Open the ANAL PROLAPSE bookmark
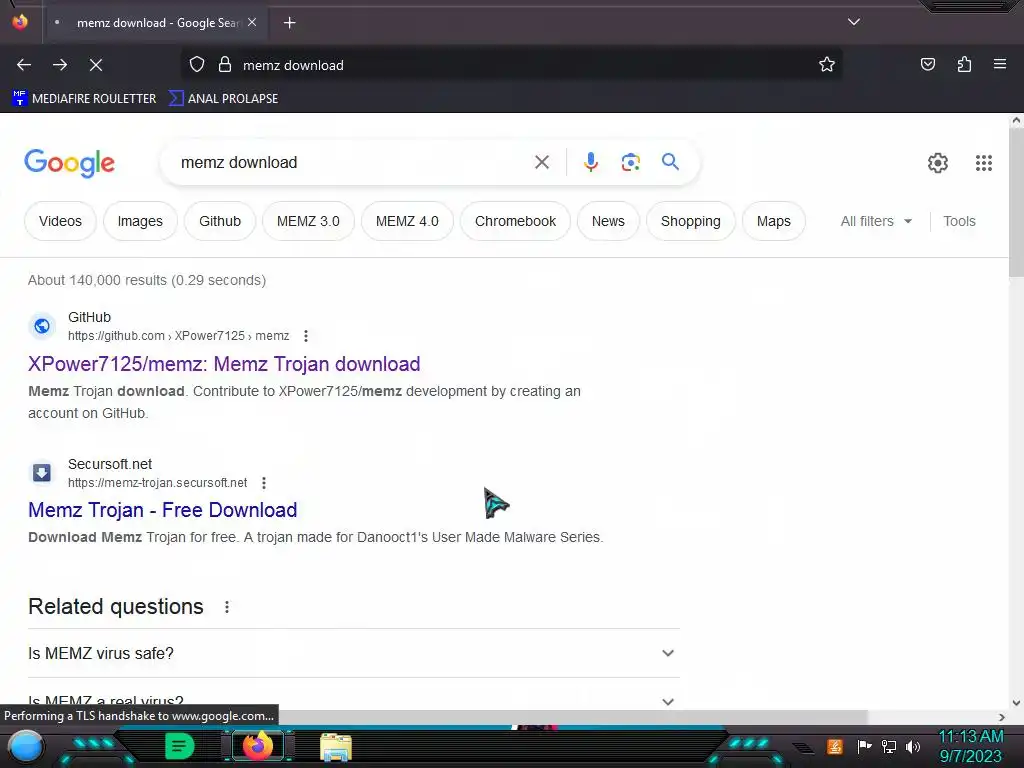Viewport: 1024px width, 768px height. [x=223, y=99]
